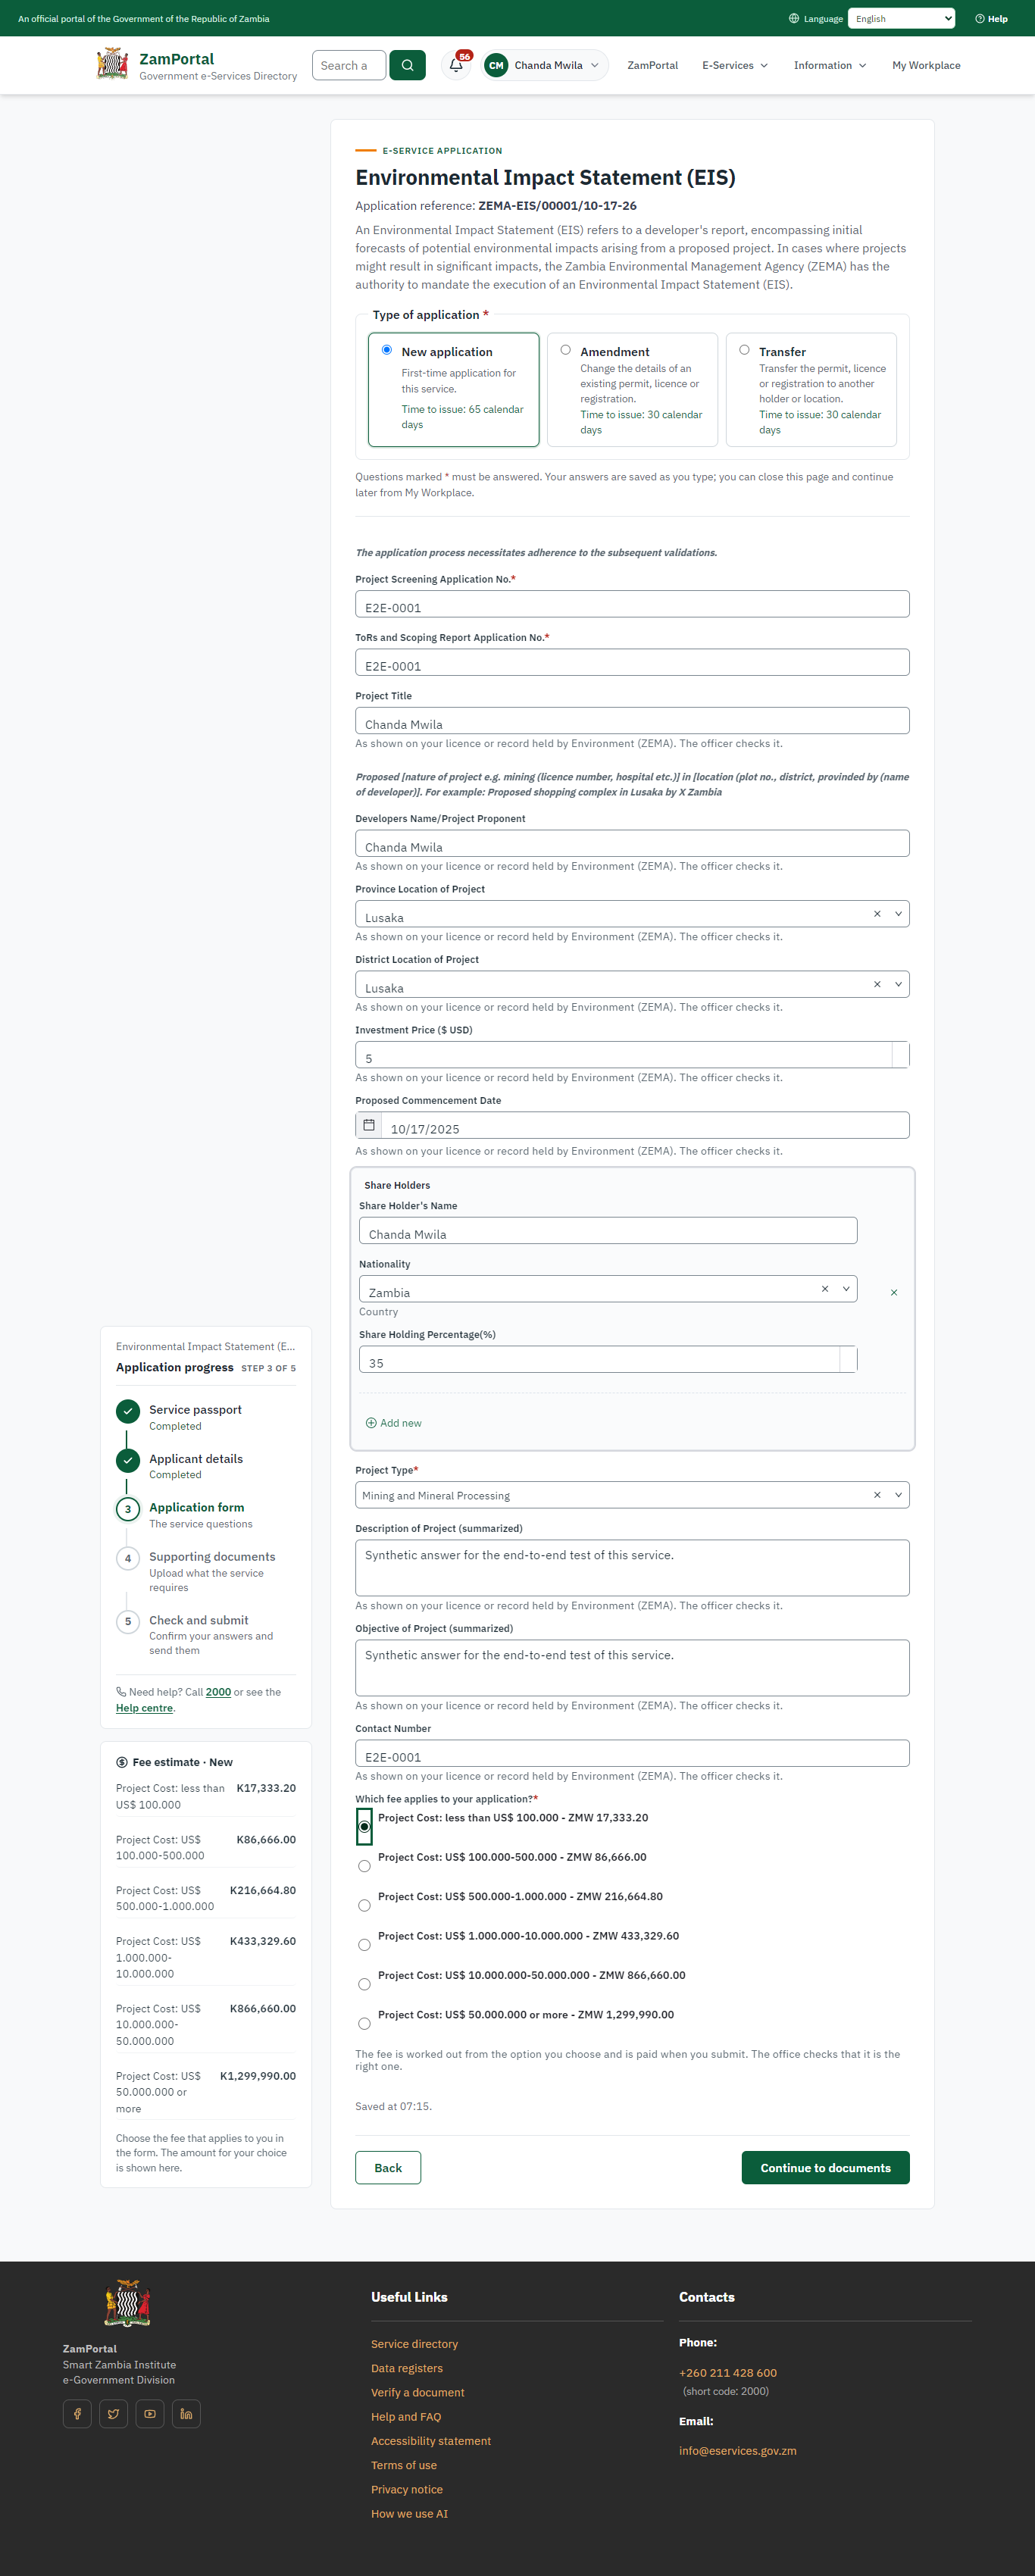This screenshot has width=1035, height=2576.
Task: Expand the Project Type dropdown arrow
Action: tap(898, 1495)
